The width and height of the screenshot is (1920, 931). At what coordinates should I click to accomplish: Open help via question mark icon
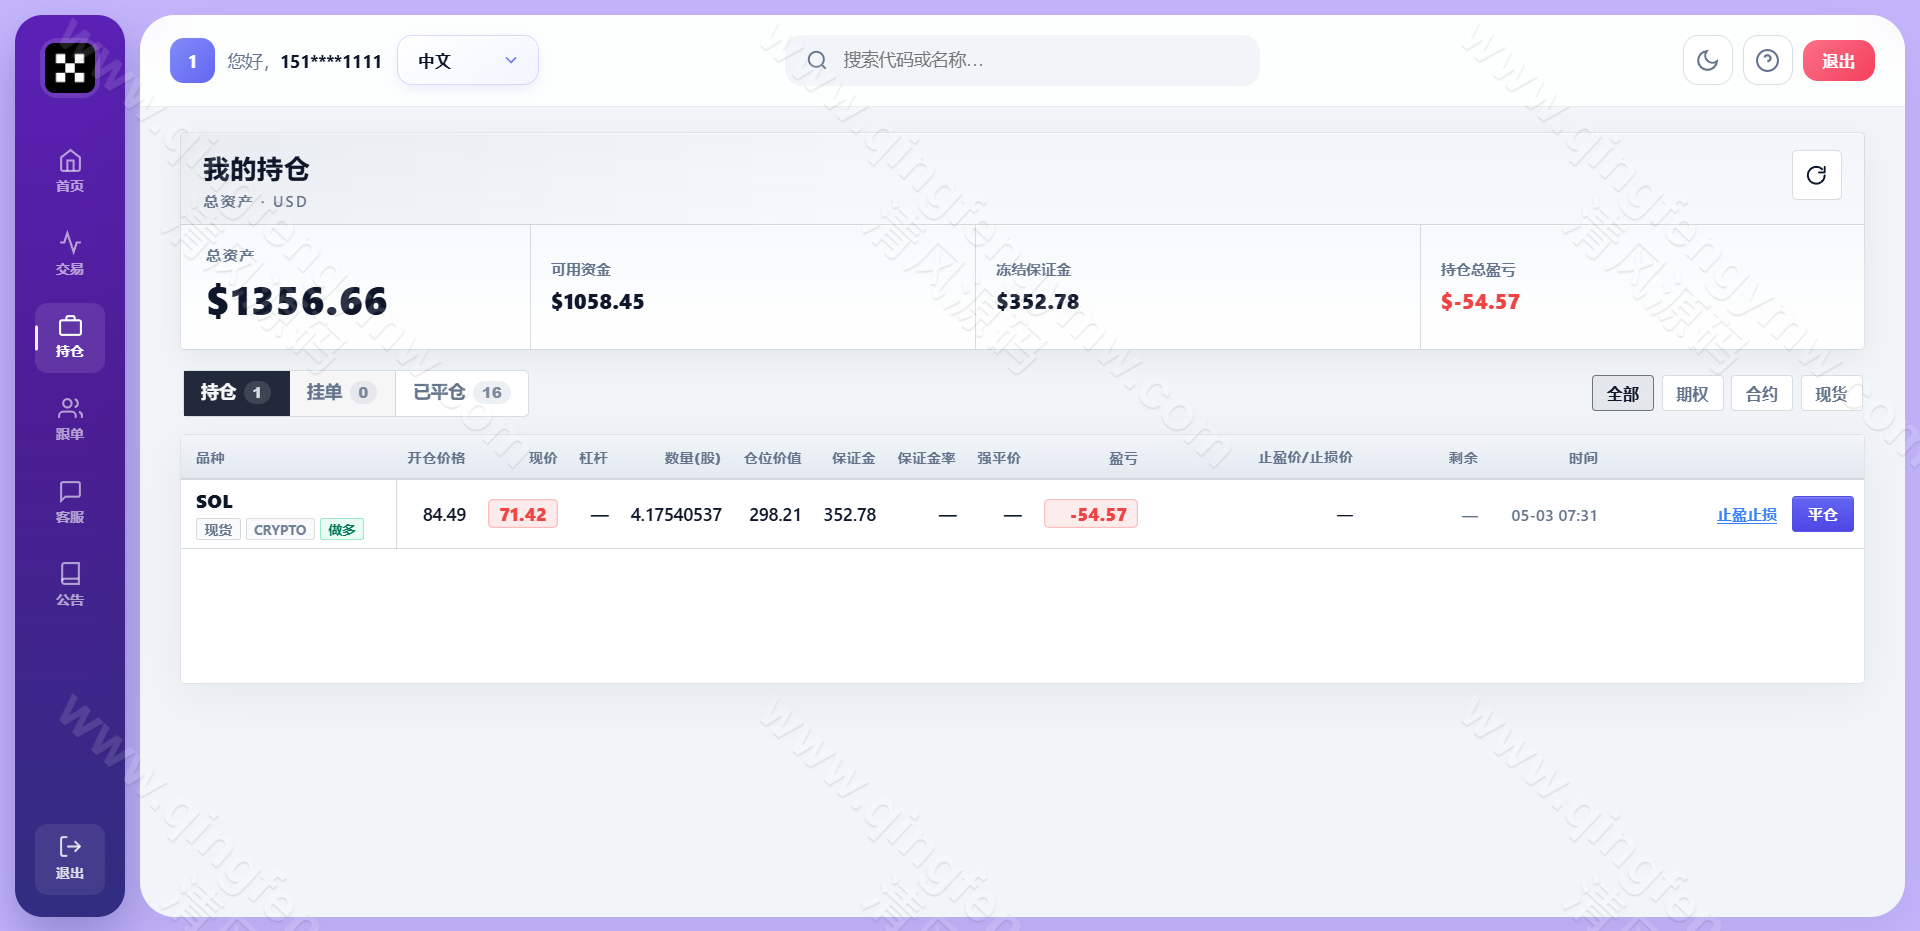[1767, 61]
